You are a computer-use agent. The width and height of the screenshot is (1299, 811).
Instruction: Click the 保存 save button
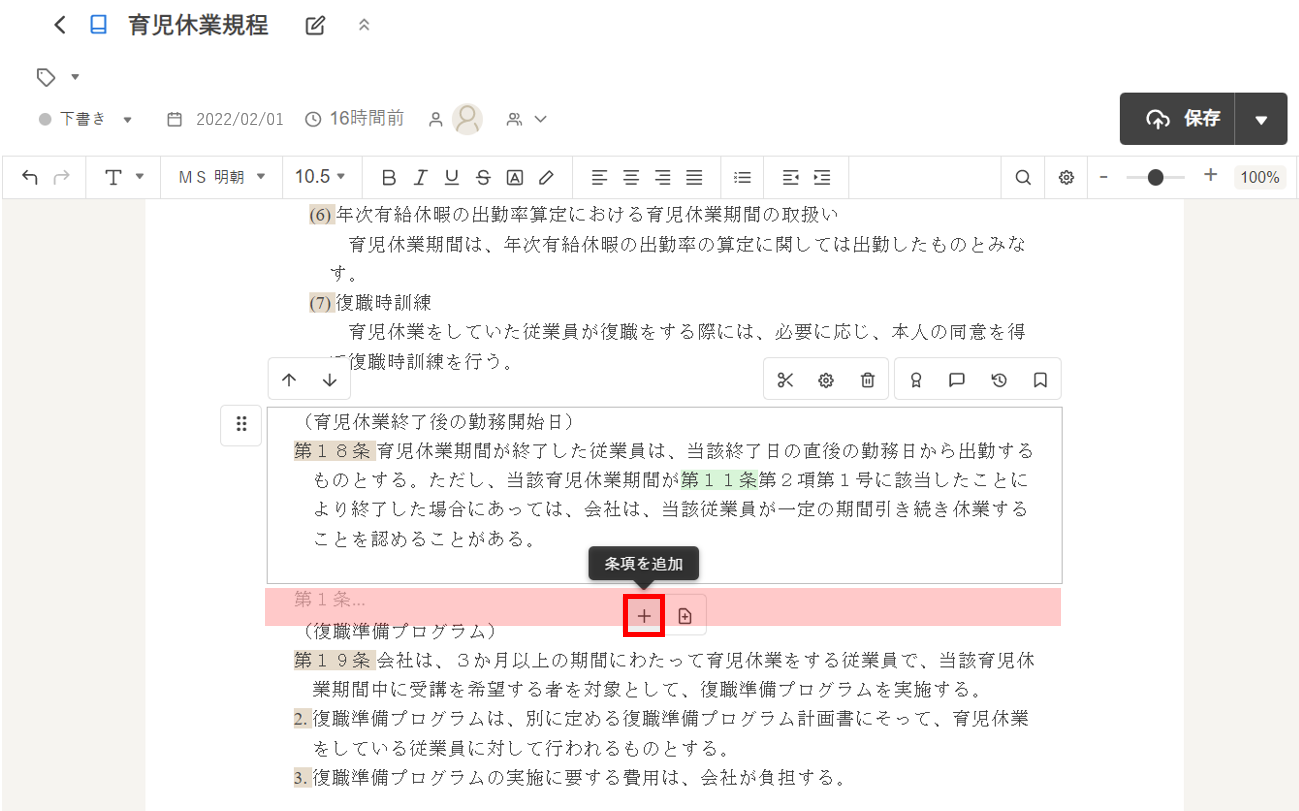click(1179, 120)
